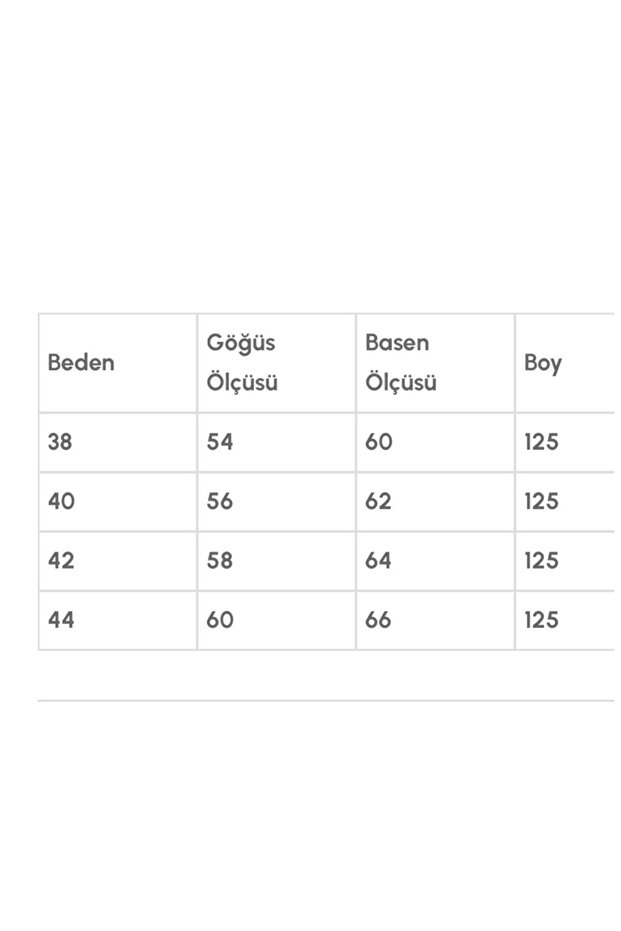Click the Beden column header

tap(81, 362)
